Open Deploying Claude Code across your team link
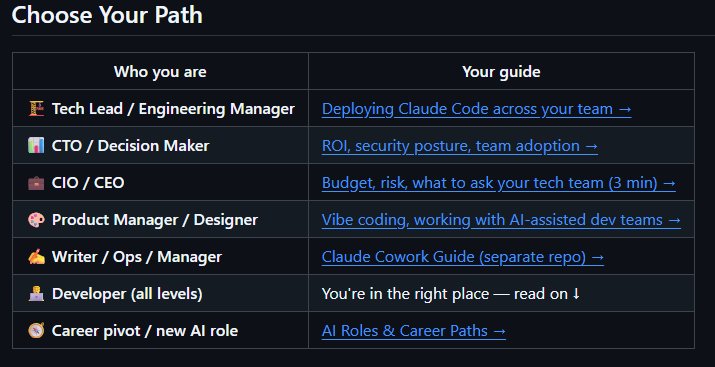 point(477,109)
